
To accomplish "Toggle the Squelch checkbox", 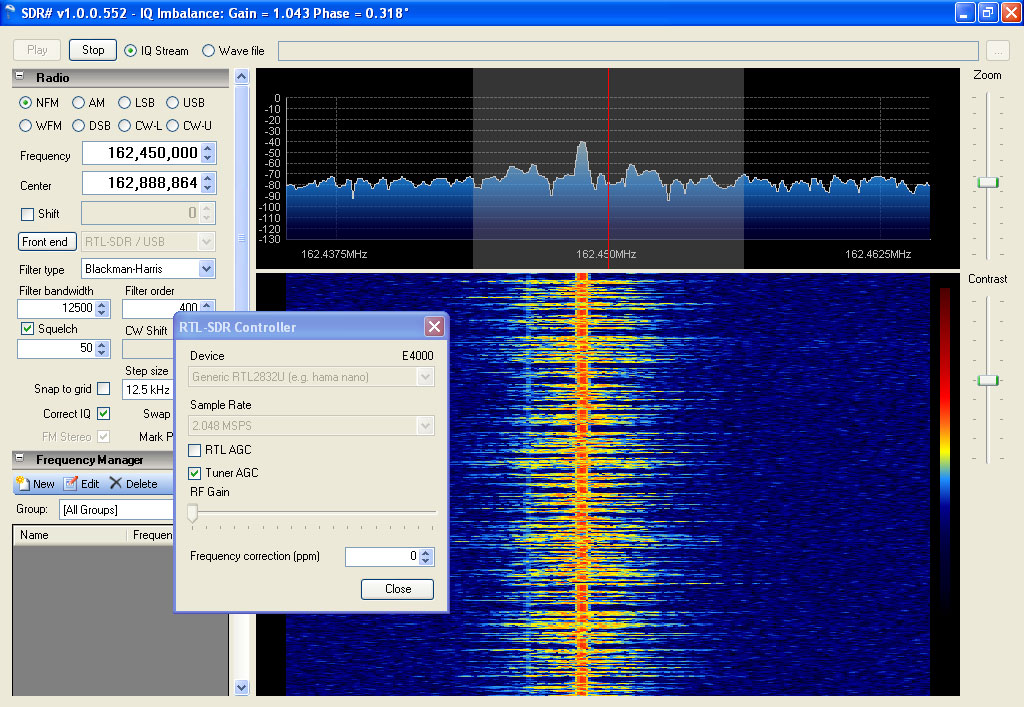I will coord(27,329).
